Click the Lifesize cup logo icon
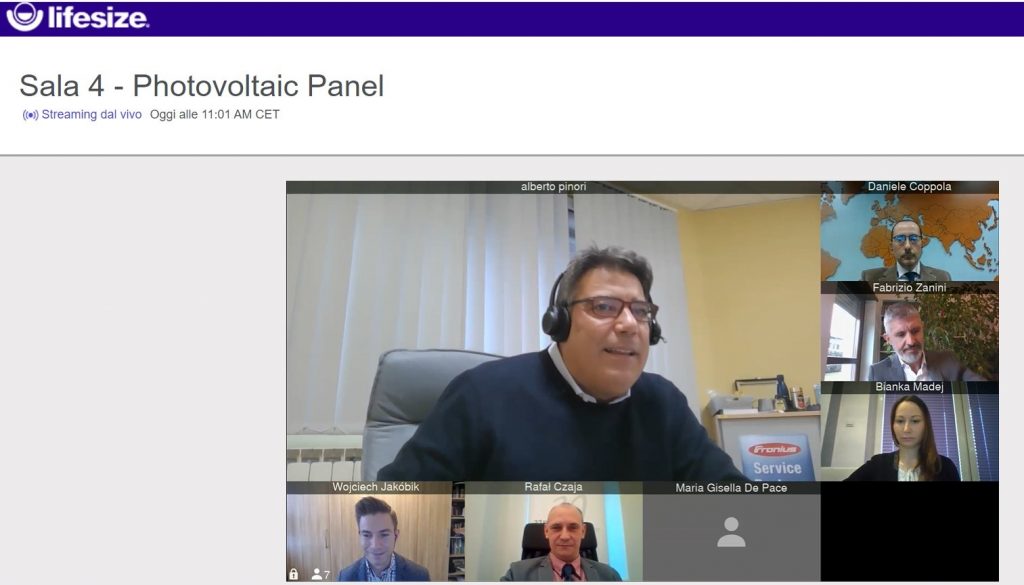Screen dimensions: 1024x585 tap(25, 16)
